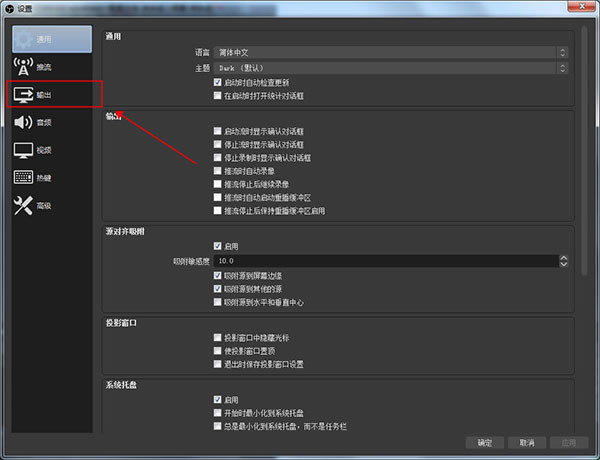Uncheck 启动时自动检查更新 checkbox
Image resolution: width=600 pixels, height=460 pixels.
point(218,82)
